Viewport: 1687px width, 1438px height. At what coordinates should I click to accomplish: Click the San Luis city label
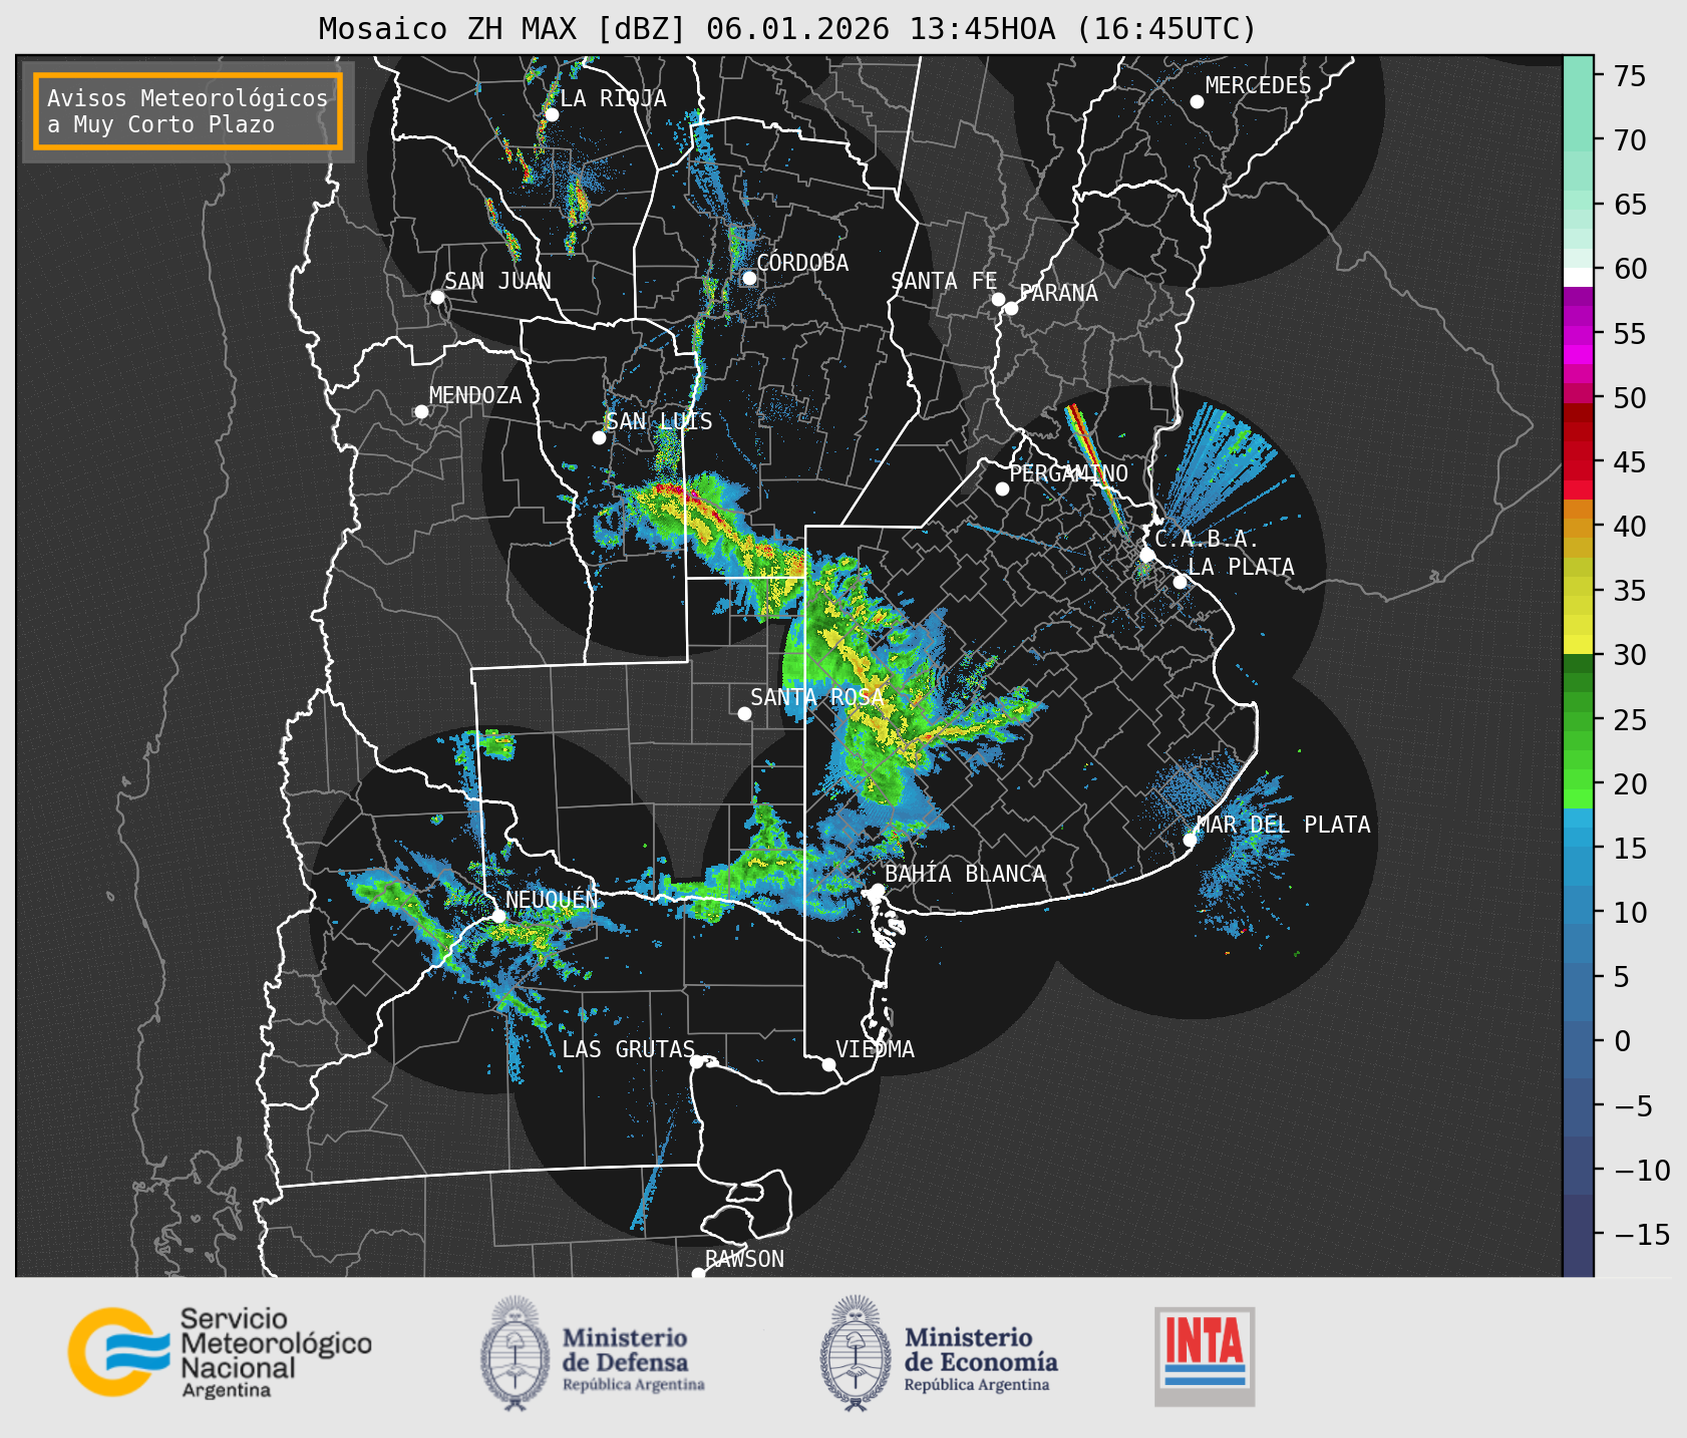(659, 421)
